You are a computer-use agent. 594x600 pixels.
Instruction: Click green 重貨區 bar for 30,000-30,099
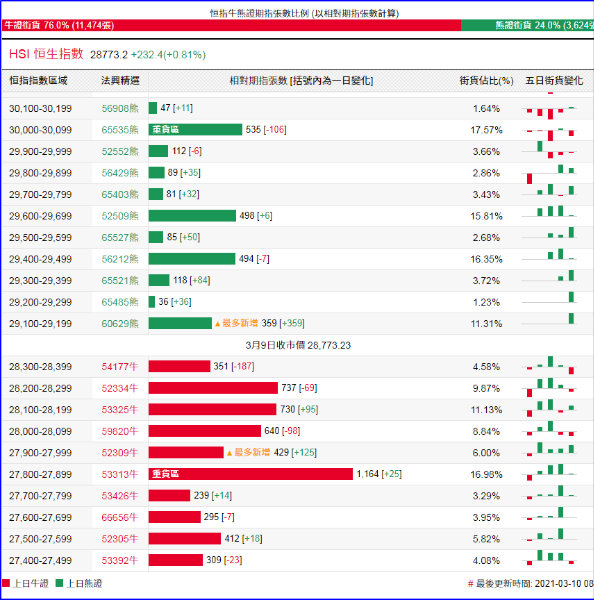coord(195,129)
